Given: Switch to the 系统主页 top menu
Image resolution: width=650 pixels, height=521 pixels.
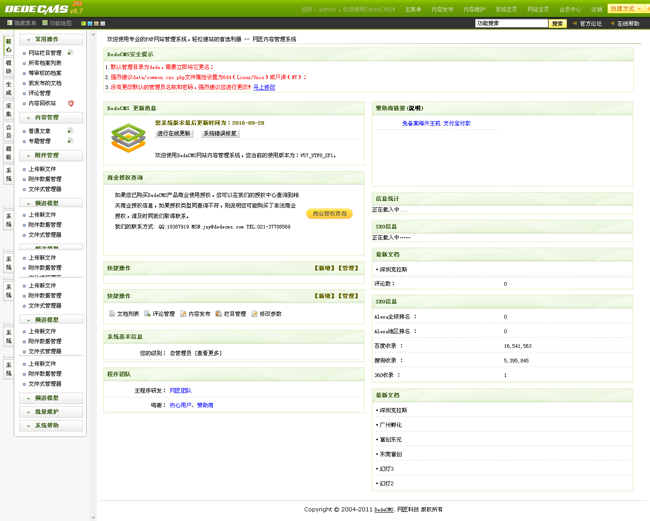Looking at the screenshot, I should point(506,9).
